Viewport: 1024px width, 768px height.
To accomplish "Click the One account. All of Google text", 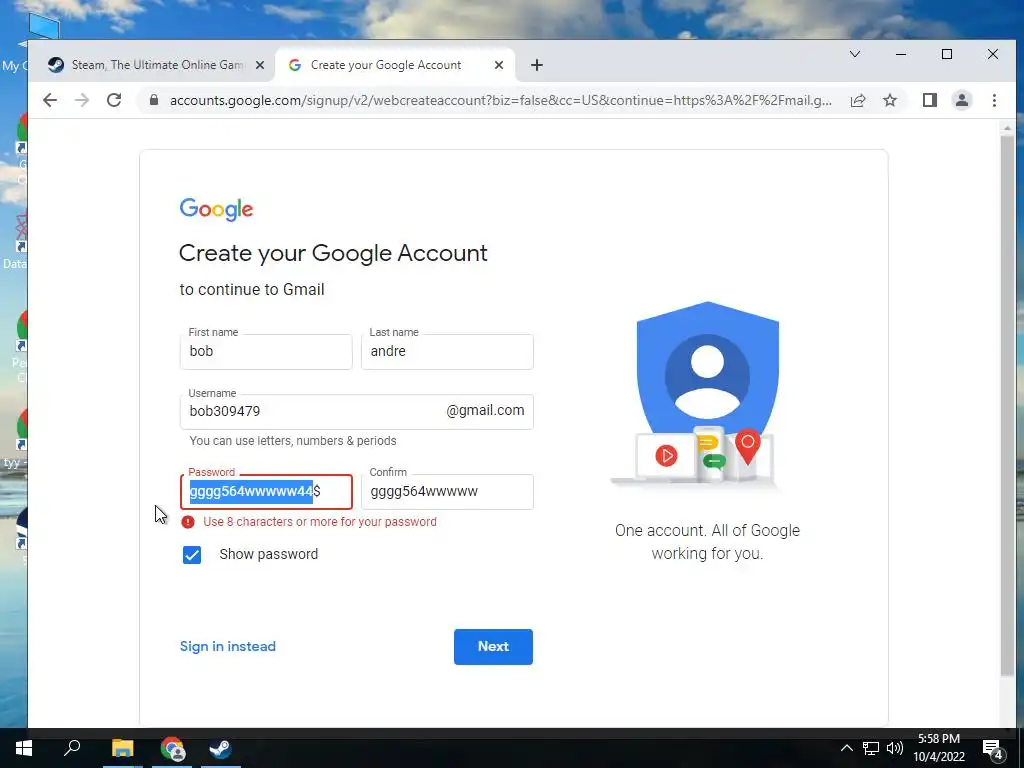I will (x=707, y=542).
